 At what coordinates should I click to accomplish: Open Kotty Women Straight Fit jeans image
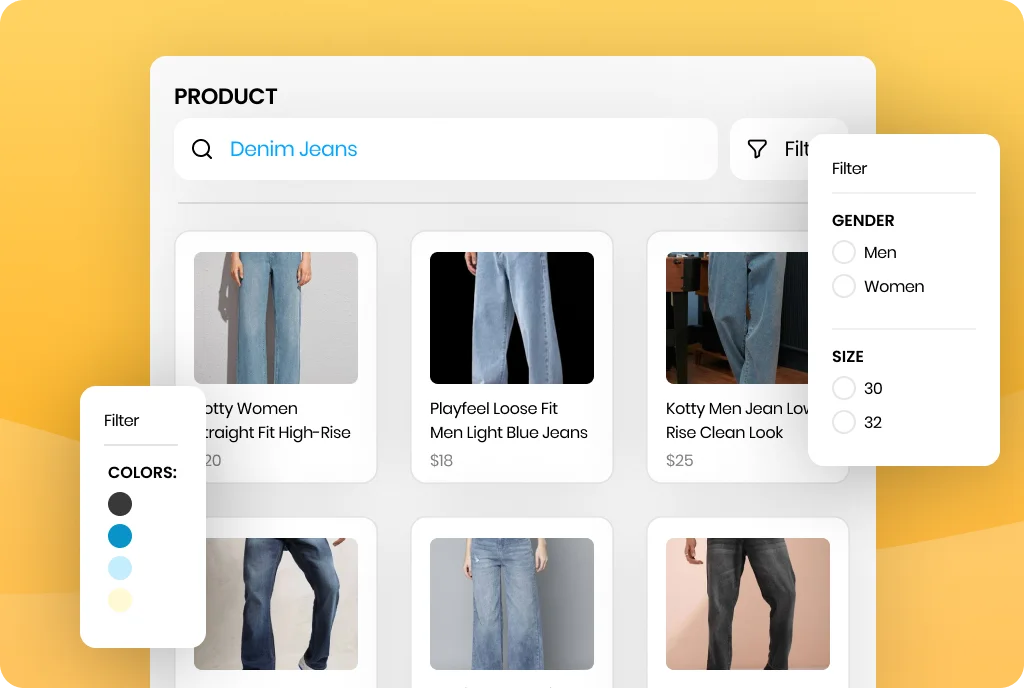tap(276, 318)
